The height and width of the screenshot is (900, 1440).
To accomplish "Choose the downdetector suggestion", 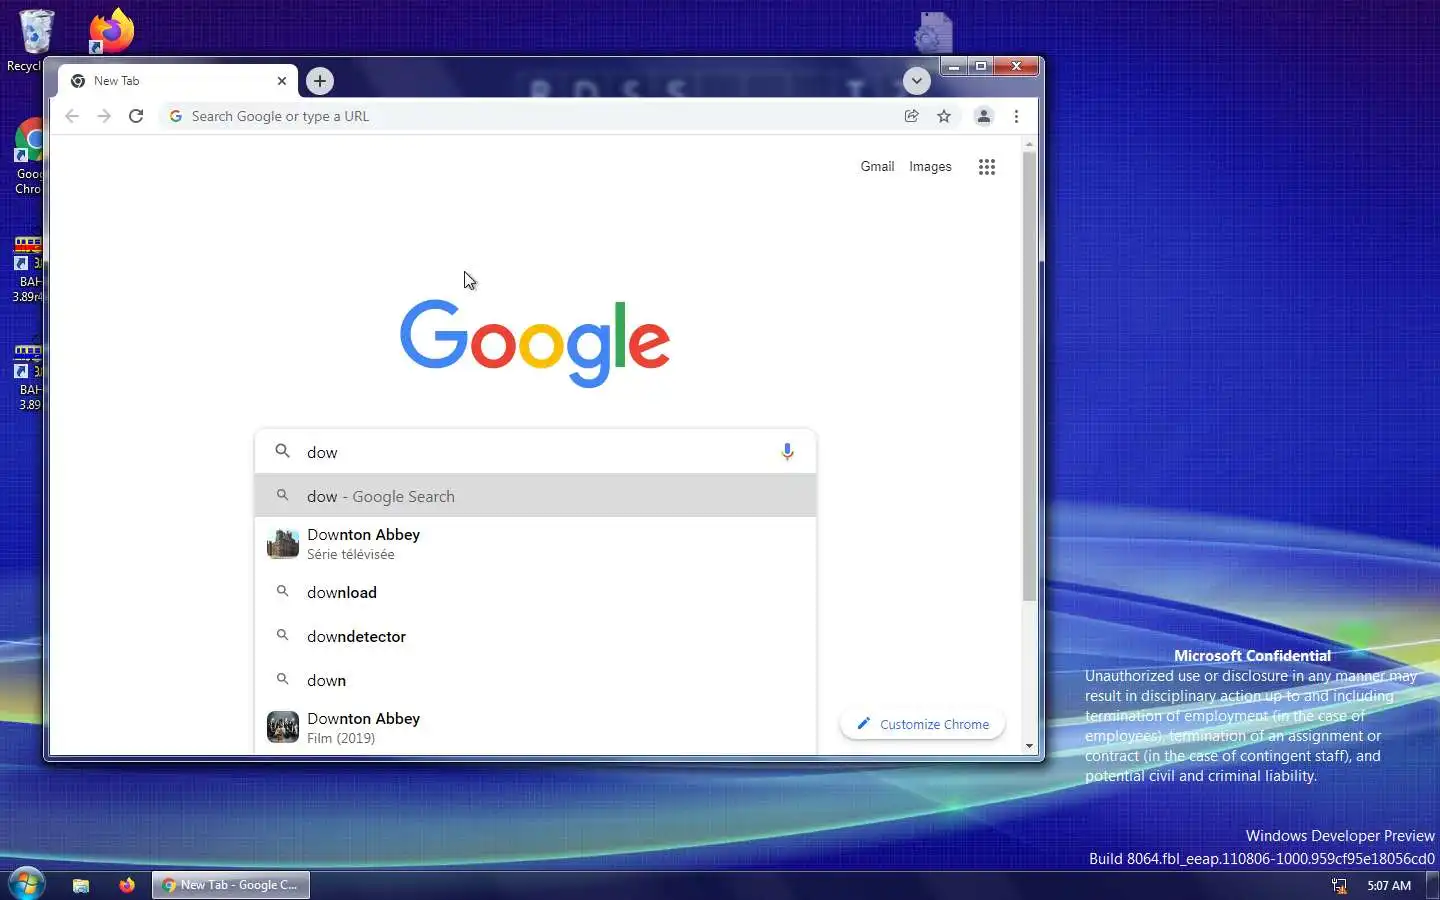I will 536,636.
